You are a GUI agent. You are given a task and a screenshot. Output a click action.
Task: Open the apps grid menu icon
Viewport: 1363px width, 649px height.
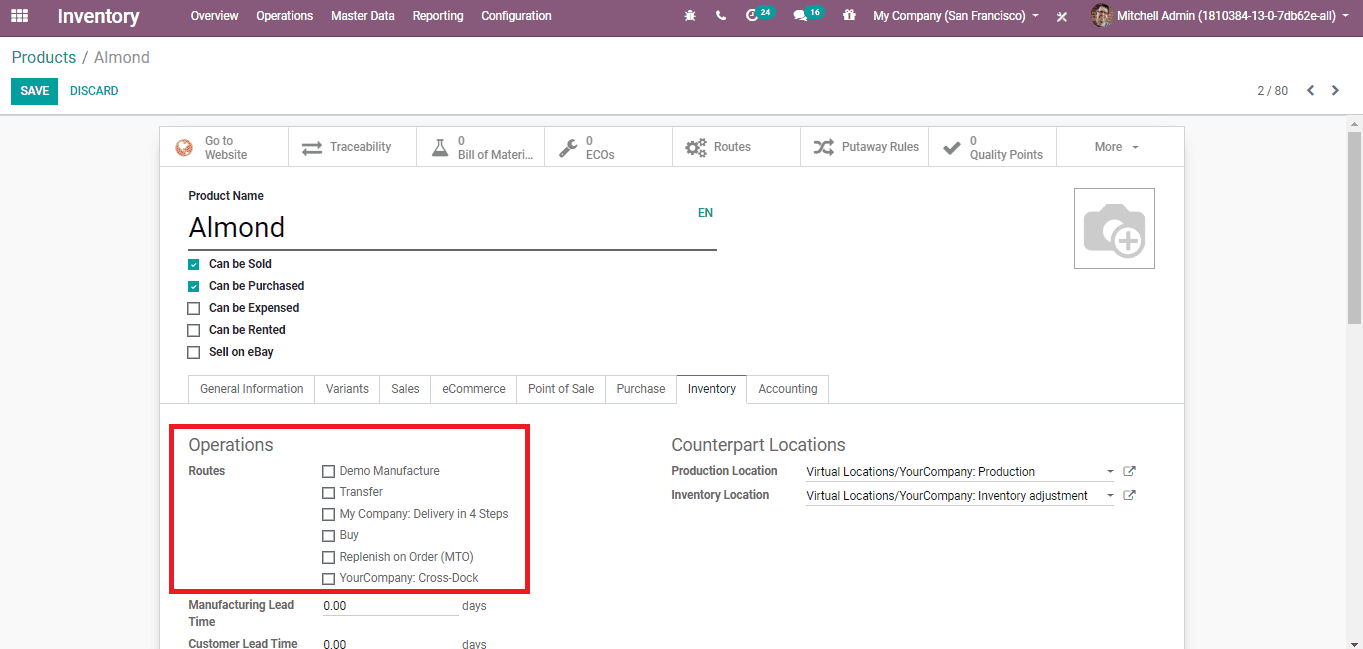(19, 16)
